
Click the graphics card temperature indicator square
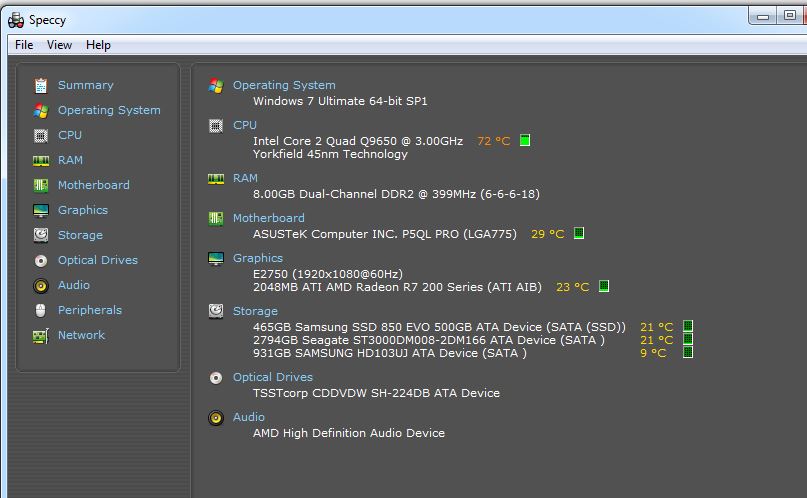point(603,287)
